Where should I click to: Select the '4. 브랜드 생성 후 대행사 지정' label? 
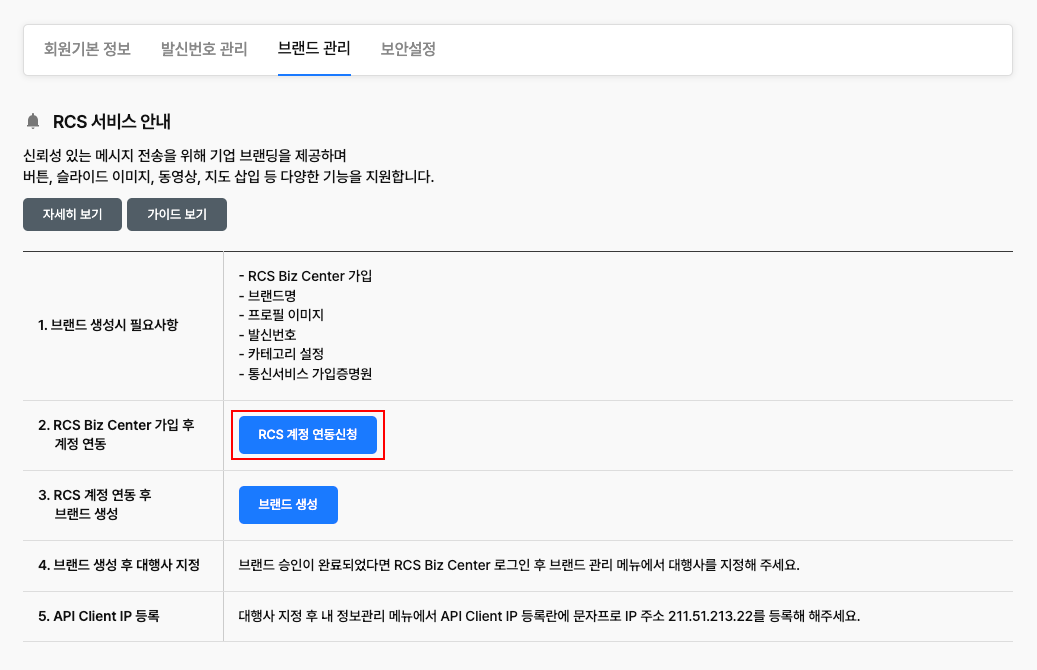[118, 566]
